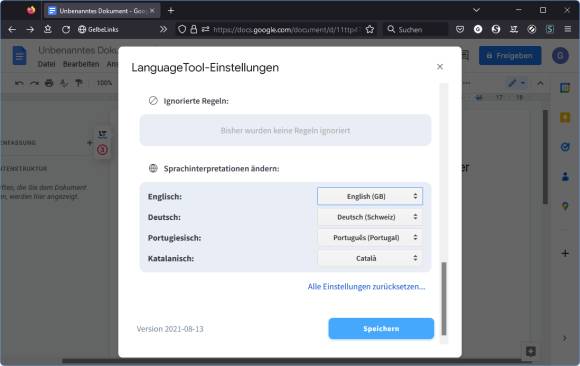Open the Datei menu in Docs
580x366 pixels.
[46, 64]
